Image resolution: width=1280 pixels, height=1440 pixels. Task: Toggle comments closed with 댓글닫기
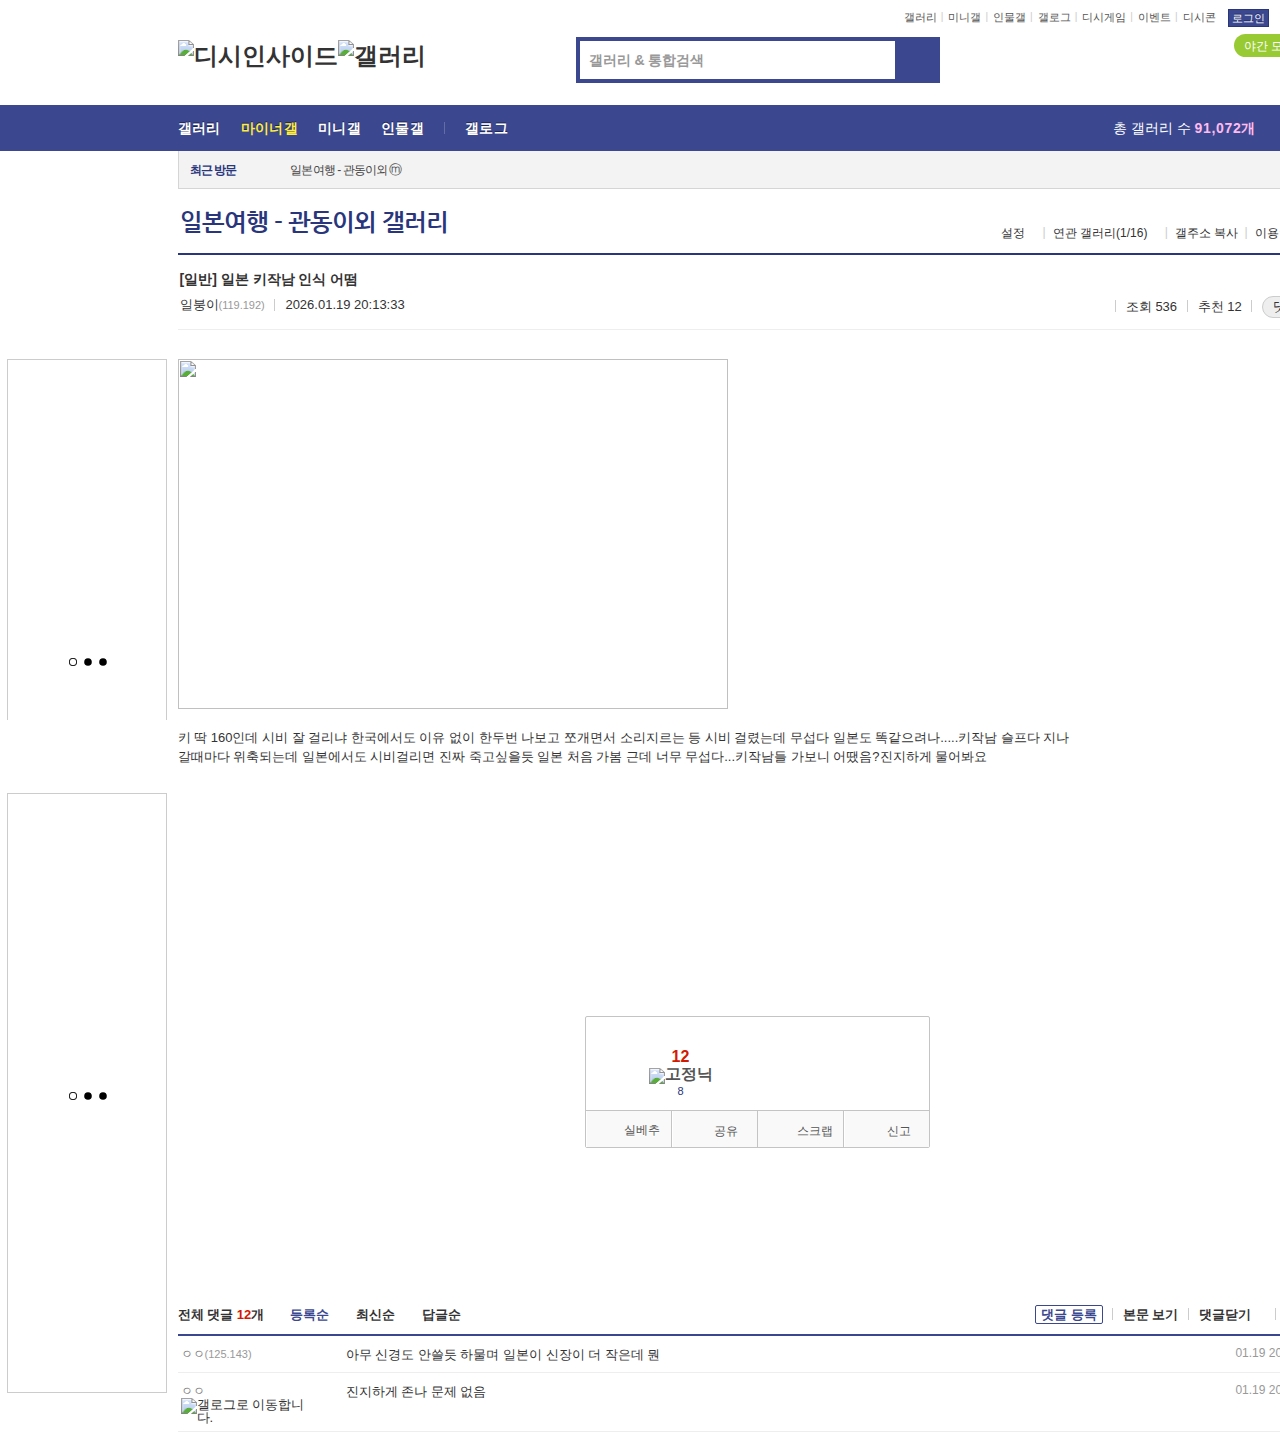point(1224,1315)
